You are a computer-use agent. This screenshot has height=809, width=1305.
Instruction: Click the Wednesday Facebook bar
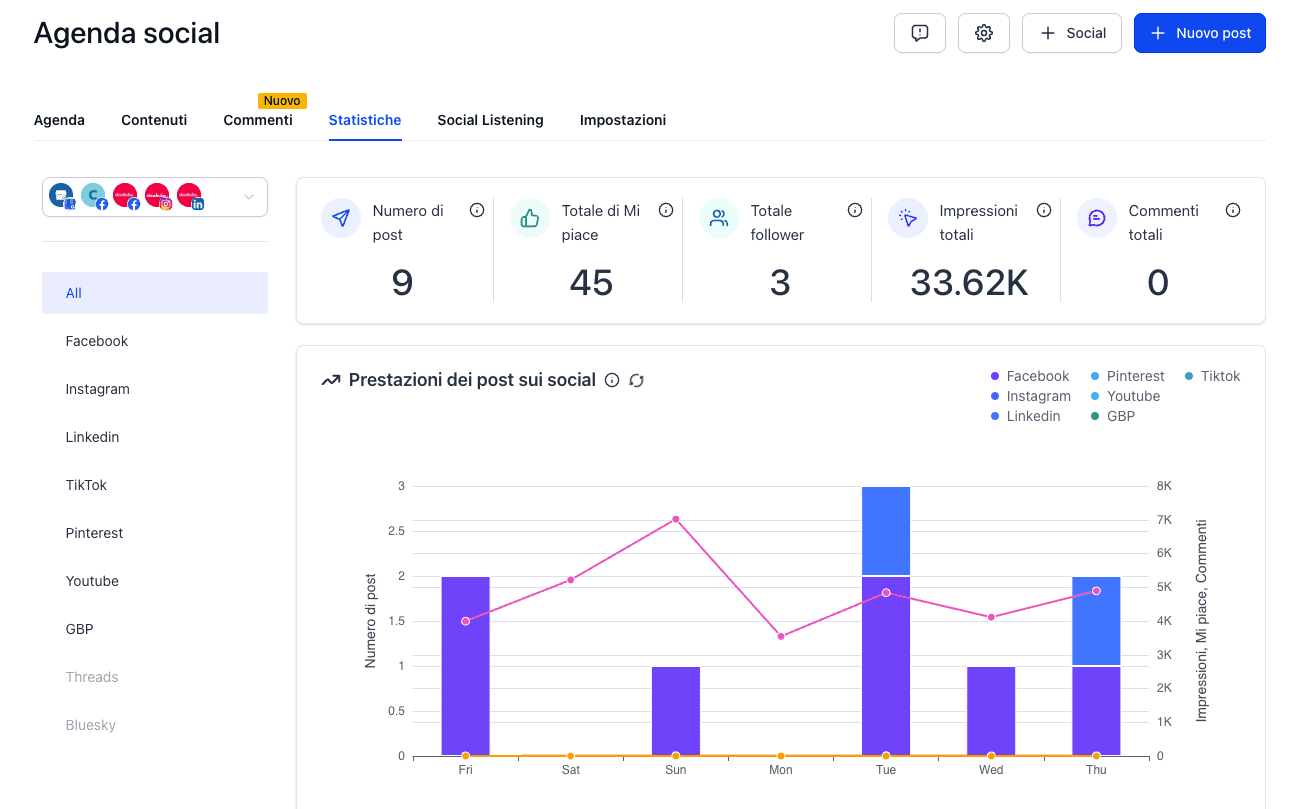click(991, 711)
